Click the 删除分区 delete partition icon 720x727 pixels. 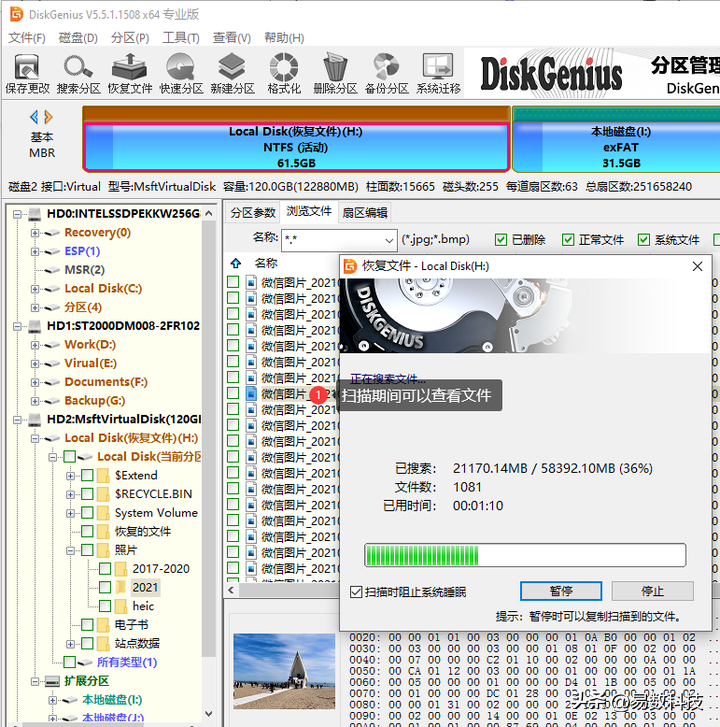335,73
